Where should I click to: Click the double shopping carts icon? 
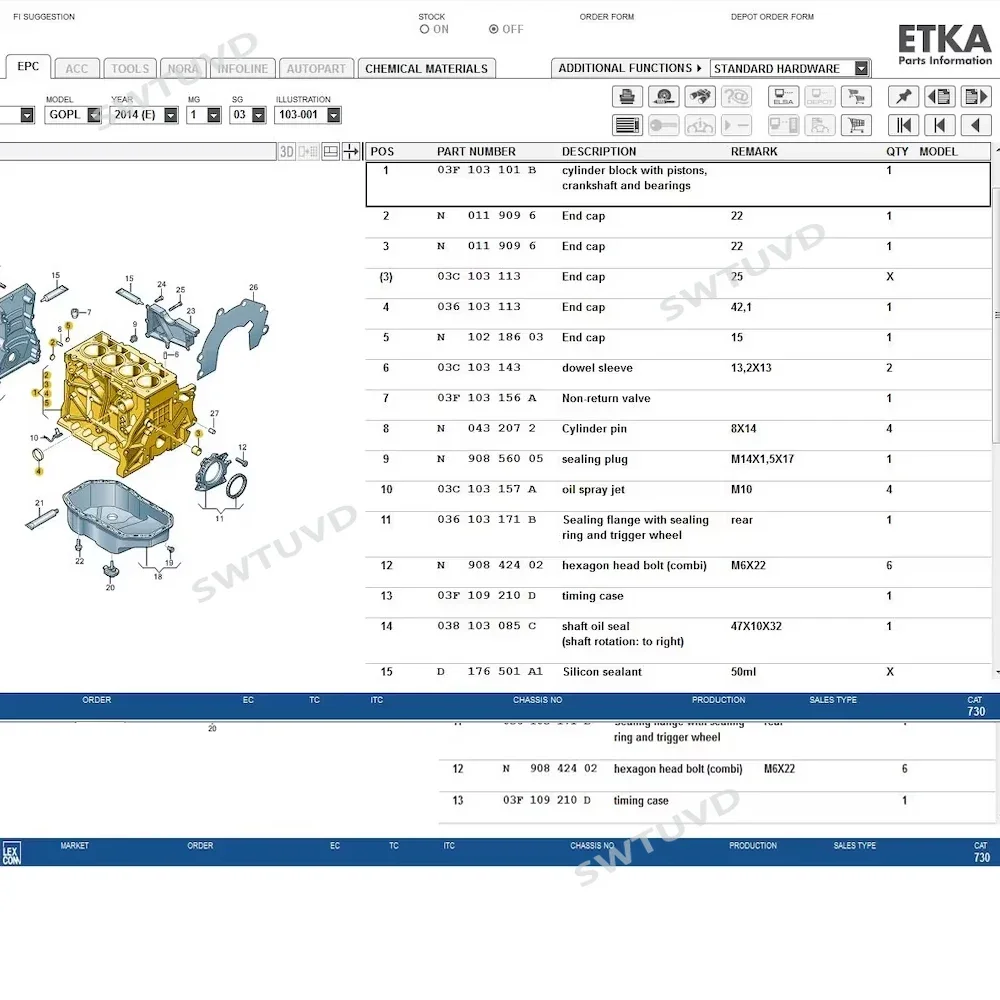click(856, 96)
